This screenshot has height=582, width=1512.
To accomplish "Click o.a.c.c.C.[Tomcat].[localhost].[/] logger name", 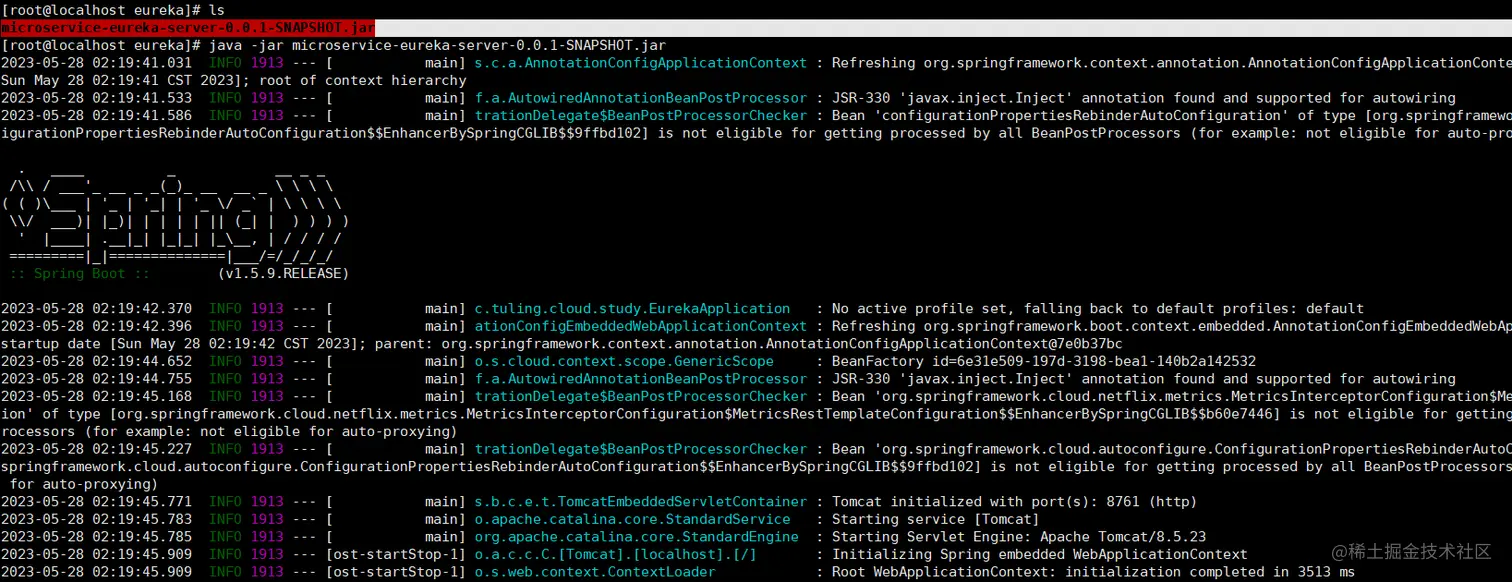I will pyautogui.click(x=616, y=554).
